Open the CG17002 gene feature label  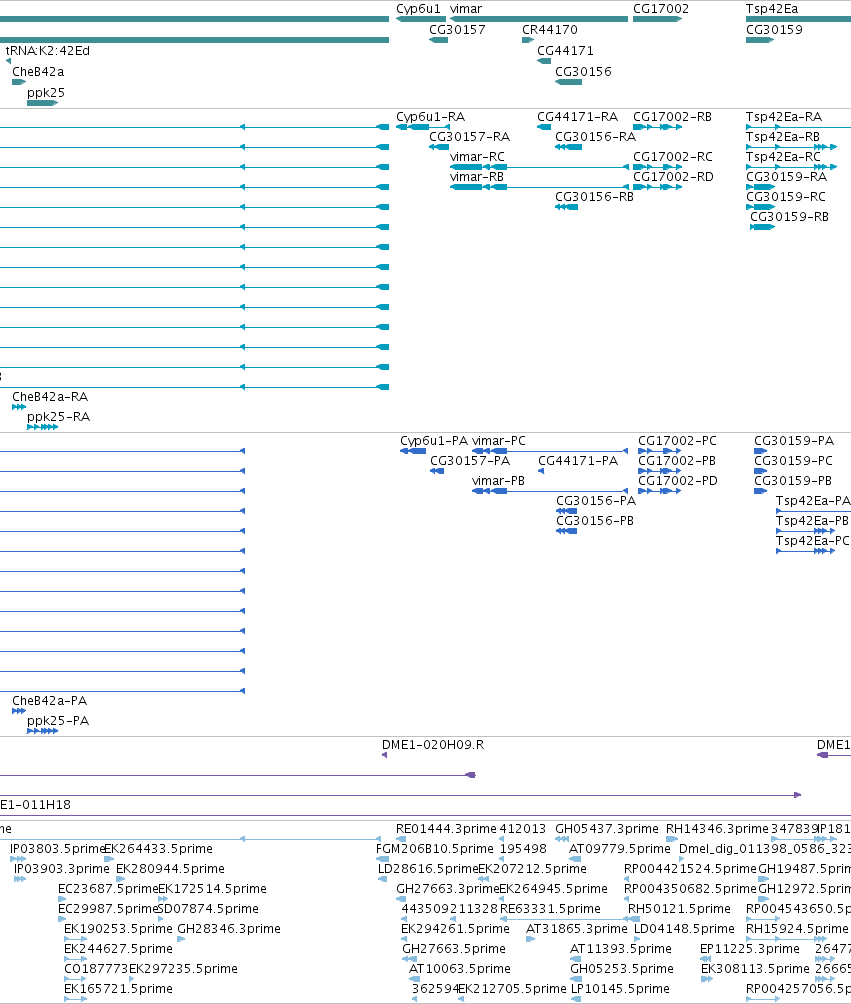661,9
